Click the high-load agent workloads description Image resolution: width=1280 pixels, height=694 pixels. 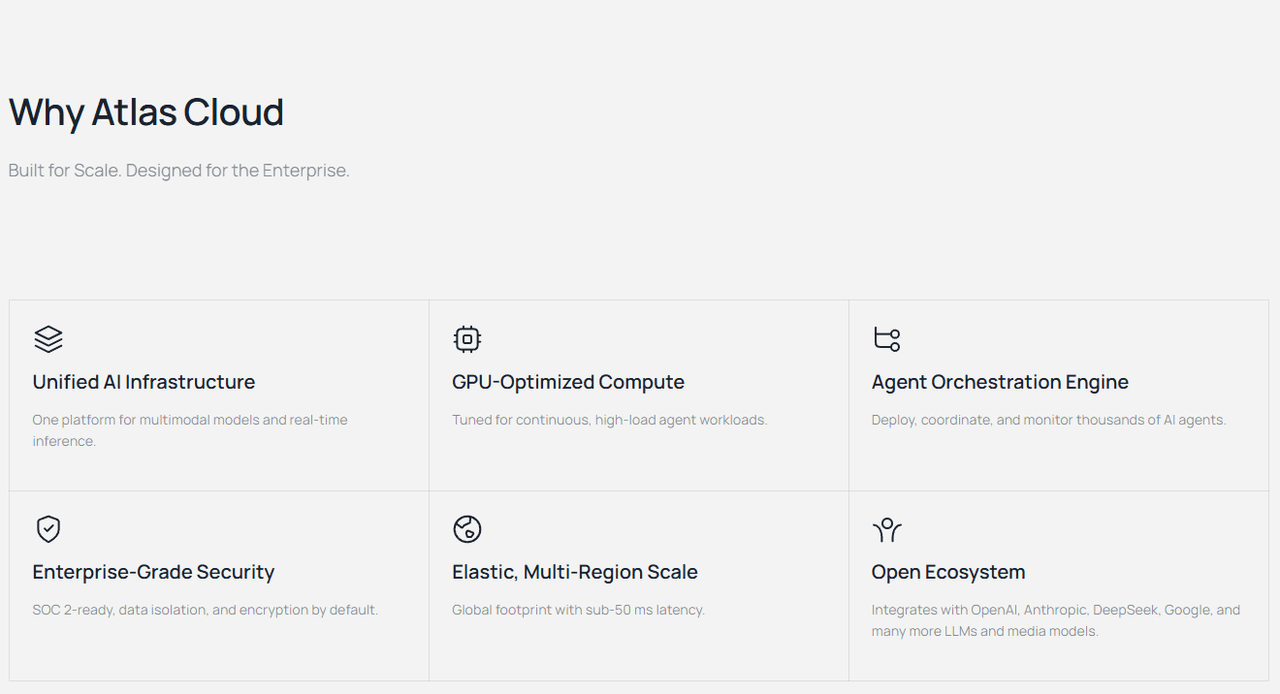609,420
